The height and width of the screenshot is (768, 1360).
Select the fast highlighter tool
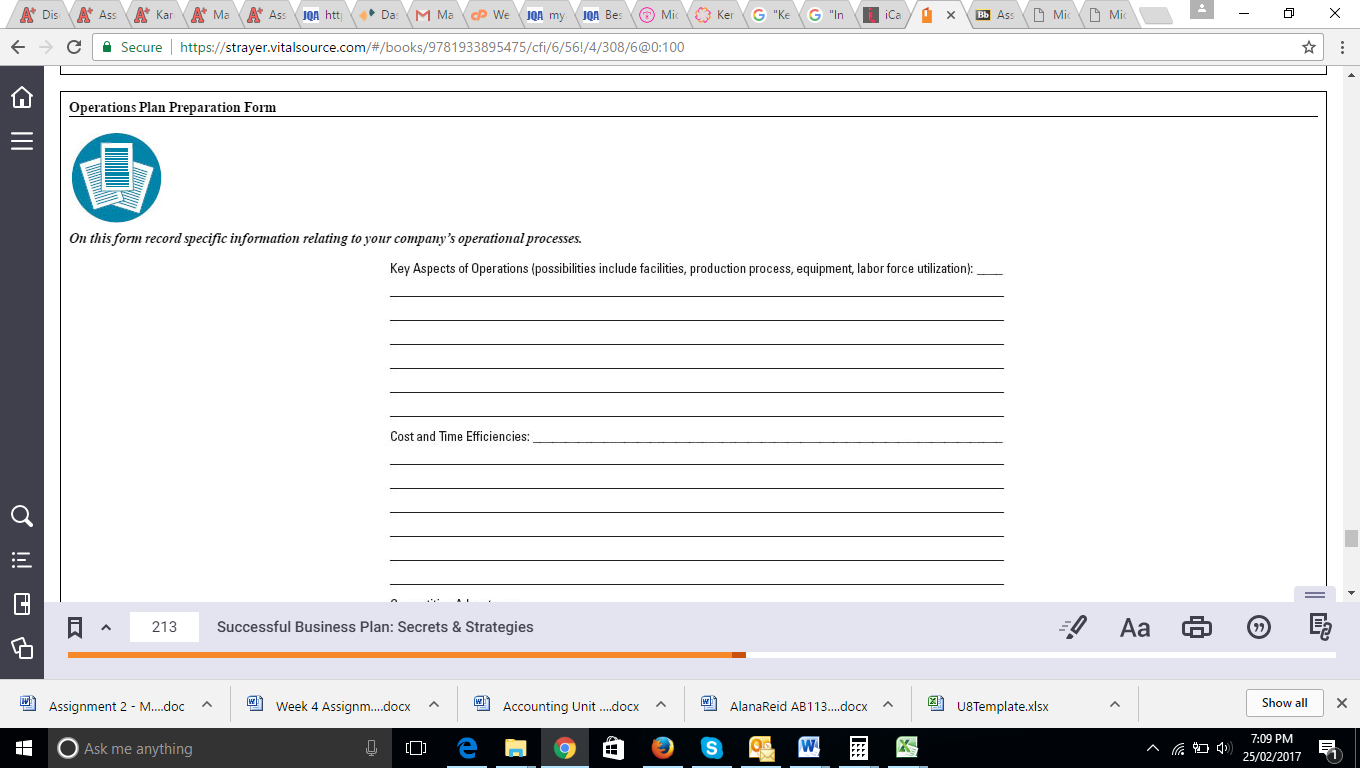coord(1073,627)
